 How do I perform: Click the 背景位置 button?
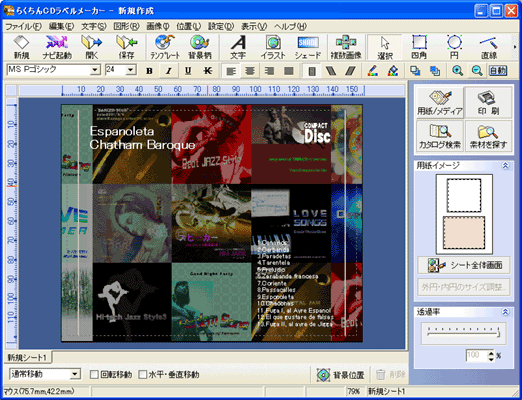(x=341, y=375)
